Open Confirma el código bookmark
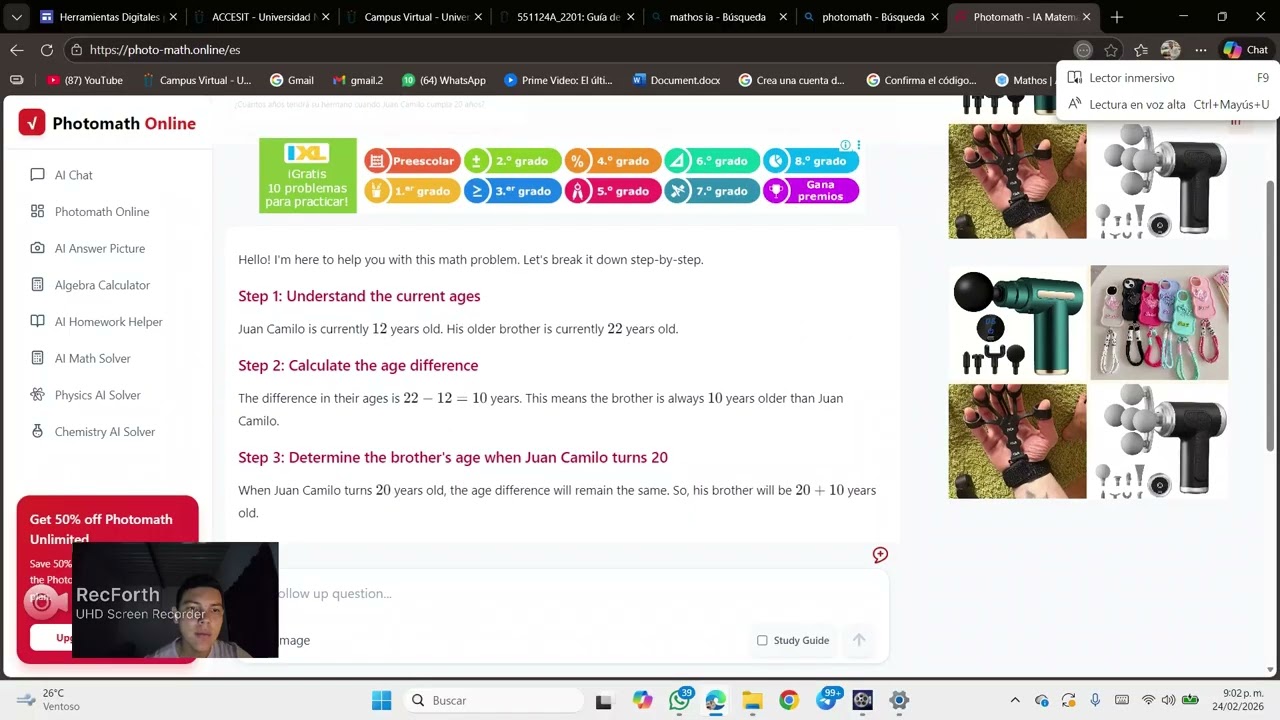Viewport: 1280px width, 720px height. [922, 80]
